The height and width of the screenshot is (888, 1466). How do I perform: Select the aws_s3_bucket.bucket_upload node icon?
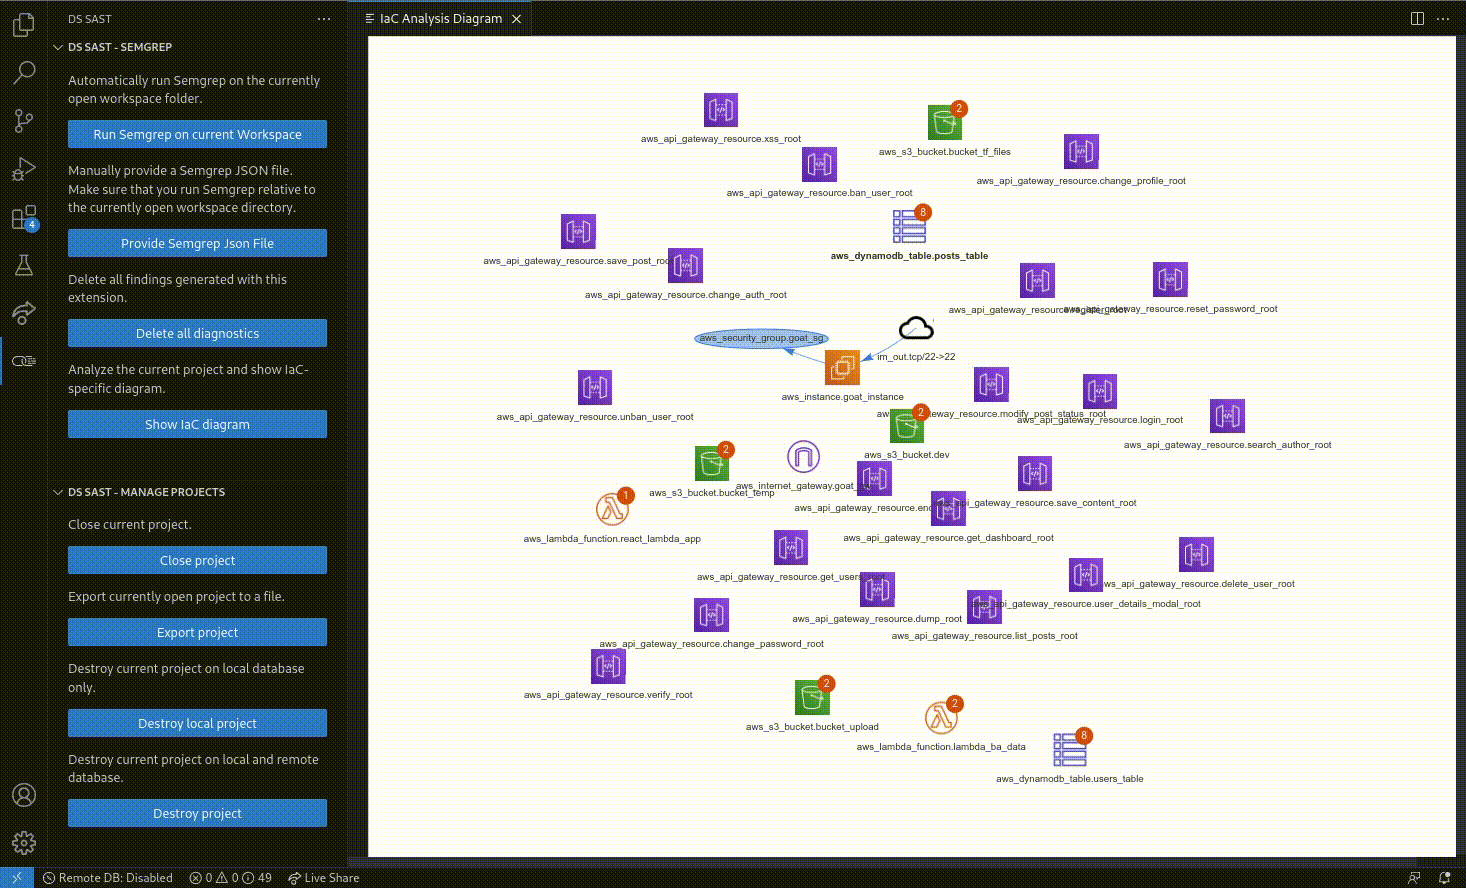tap(812, 697)
